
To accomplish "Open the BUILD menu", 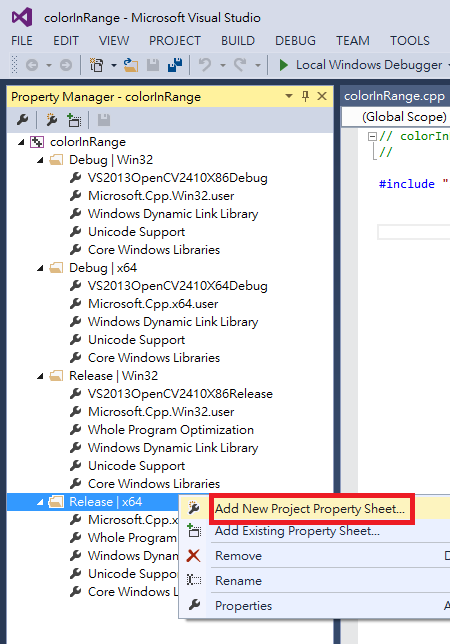I will coord(238,41).
